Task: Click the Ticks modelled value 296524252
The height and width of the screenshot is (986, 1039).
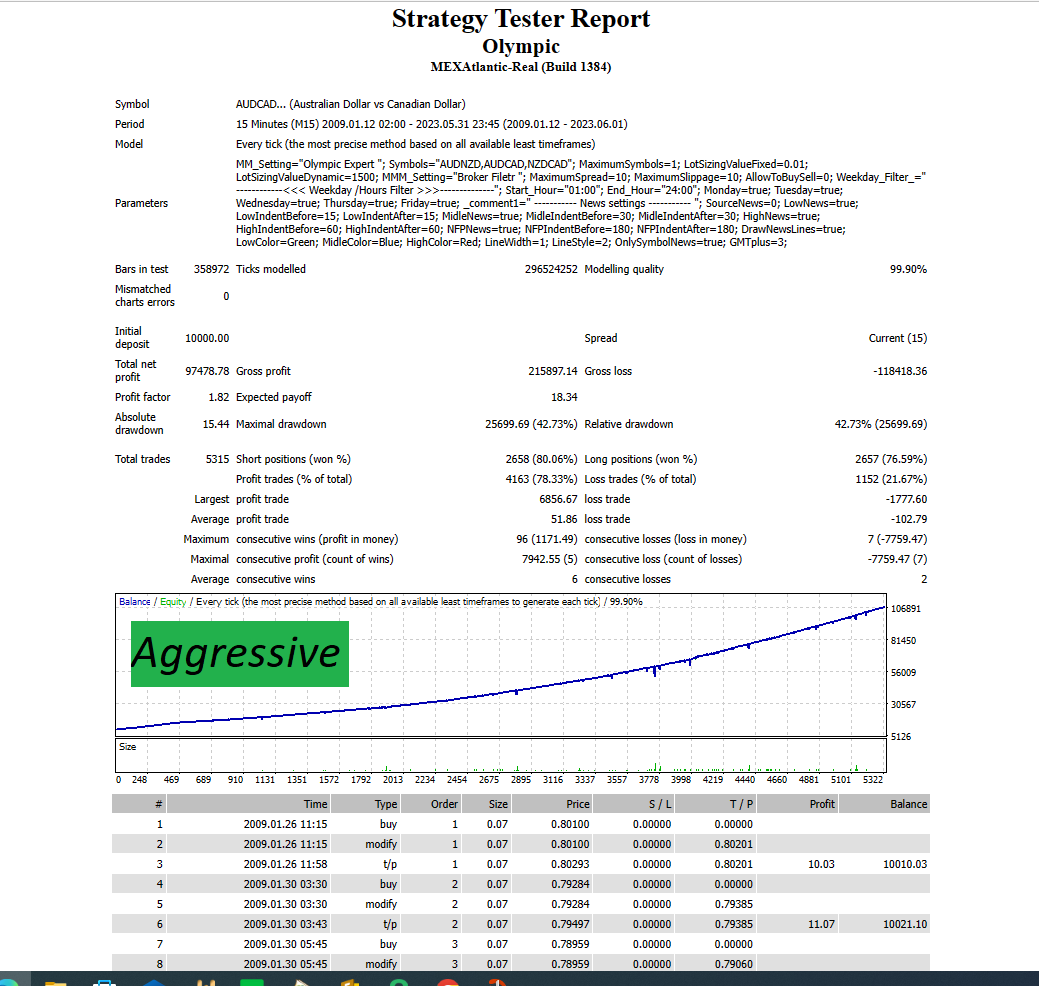Action: tap(551, 269)
